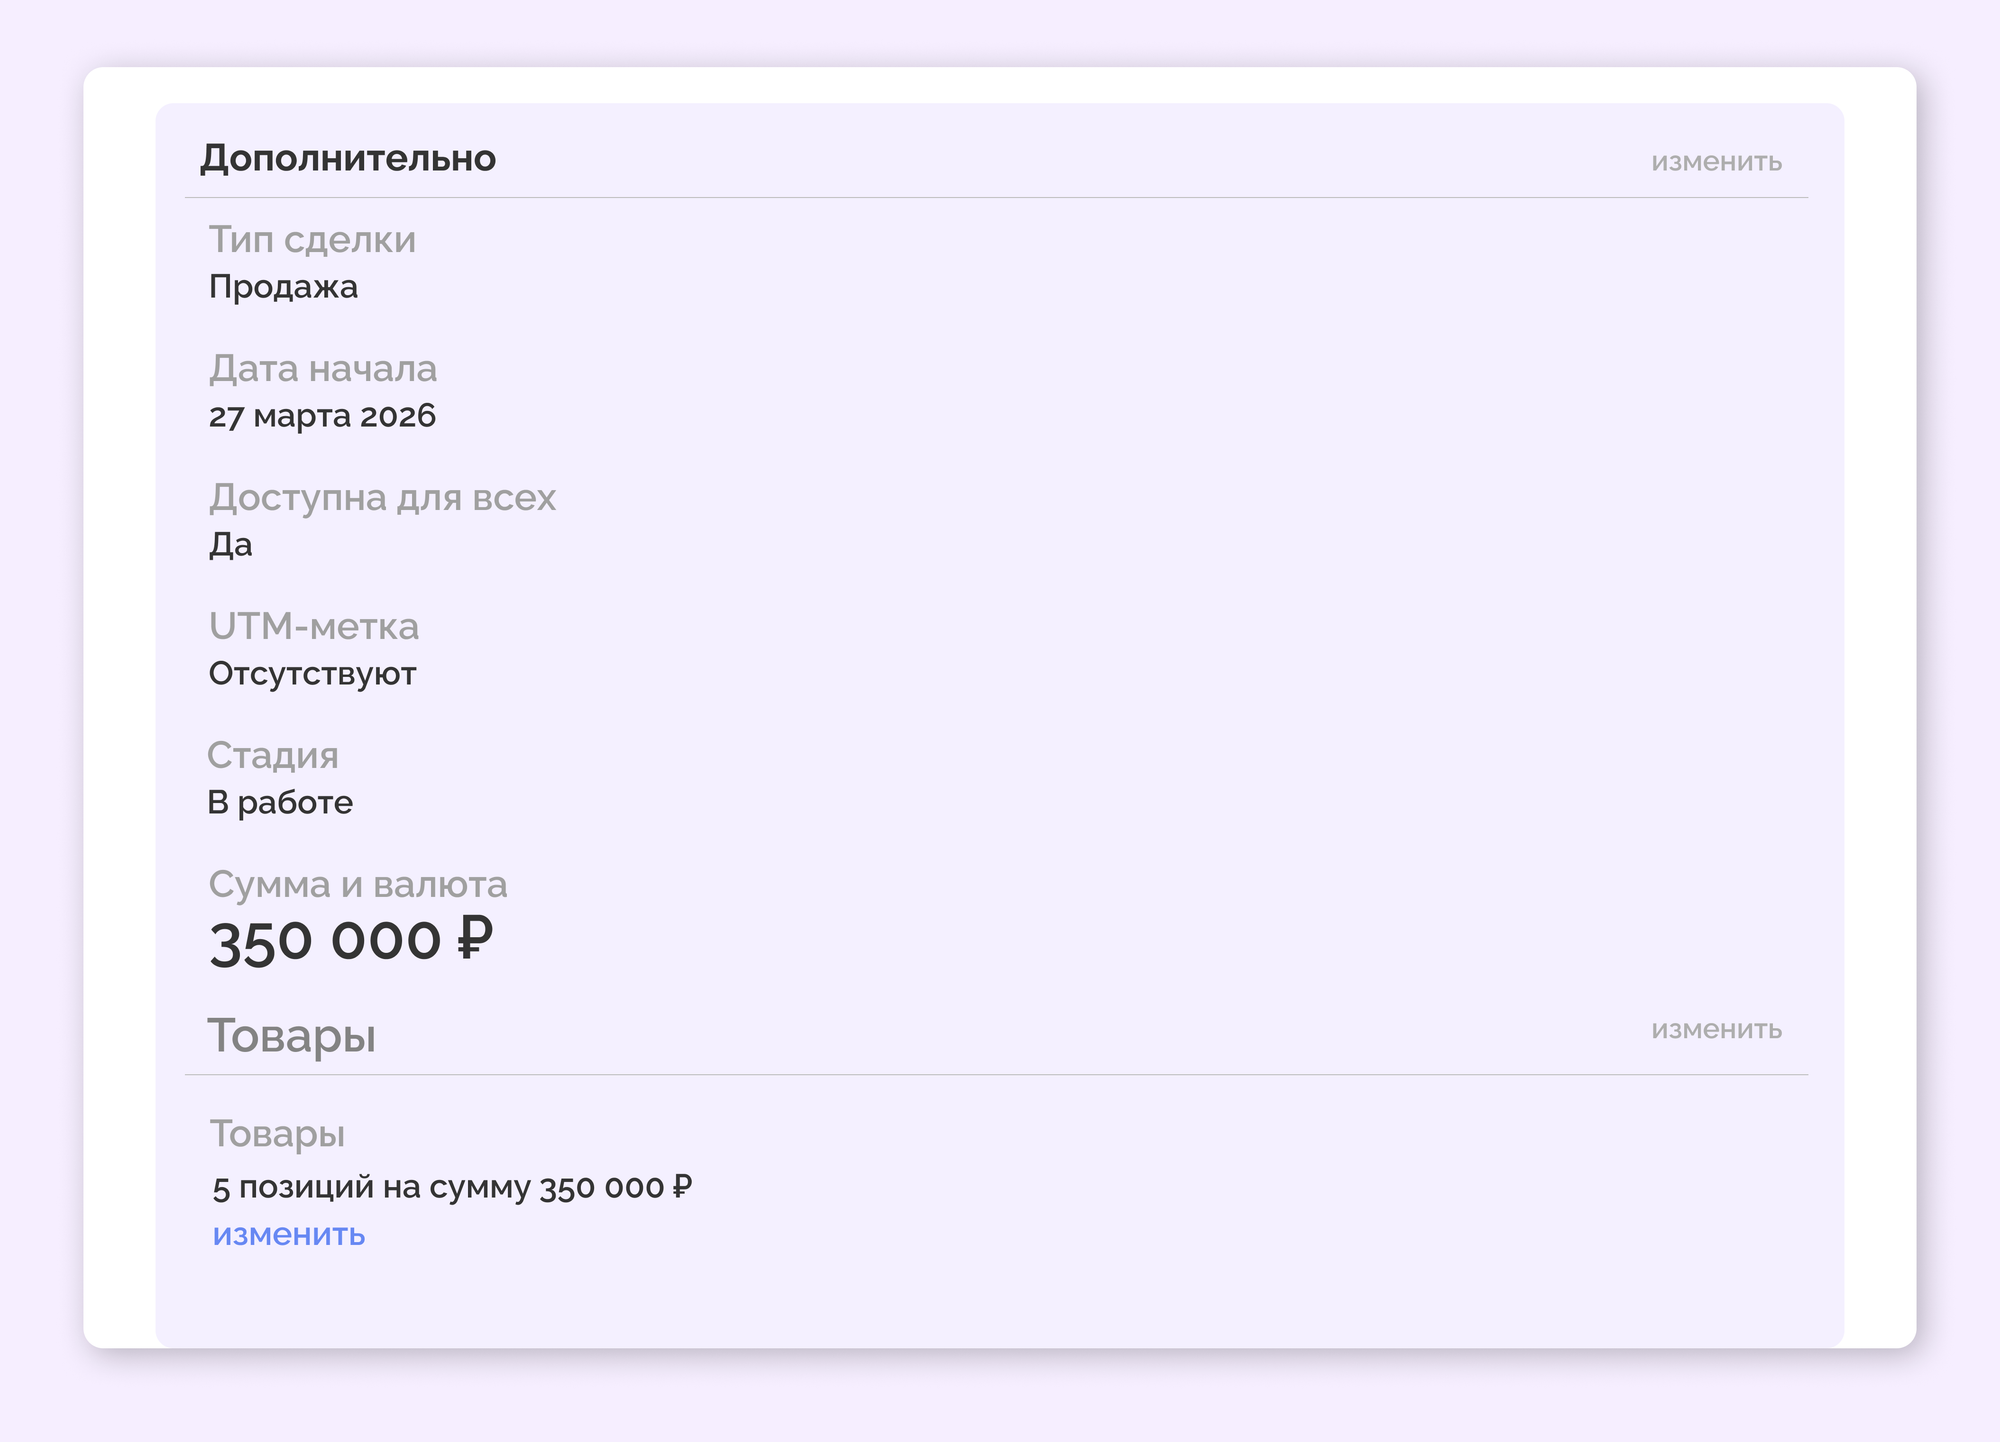Select the UTM value 'Отсутствуют'

coord(312,674)
